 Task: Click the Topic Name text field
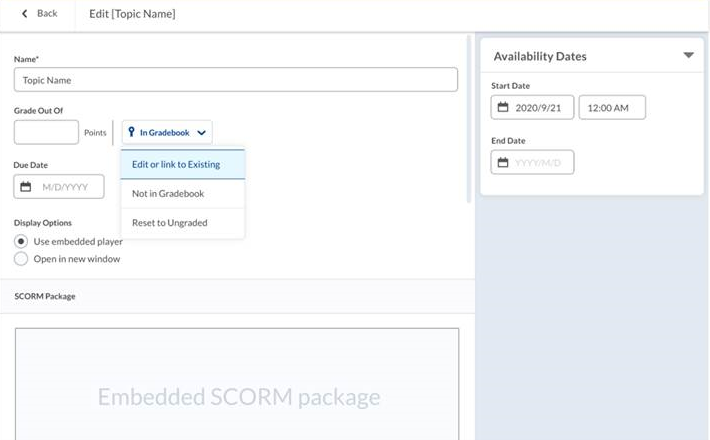[x=236, y=80]
